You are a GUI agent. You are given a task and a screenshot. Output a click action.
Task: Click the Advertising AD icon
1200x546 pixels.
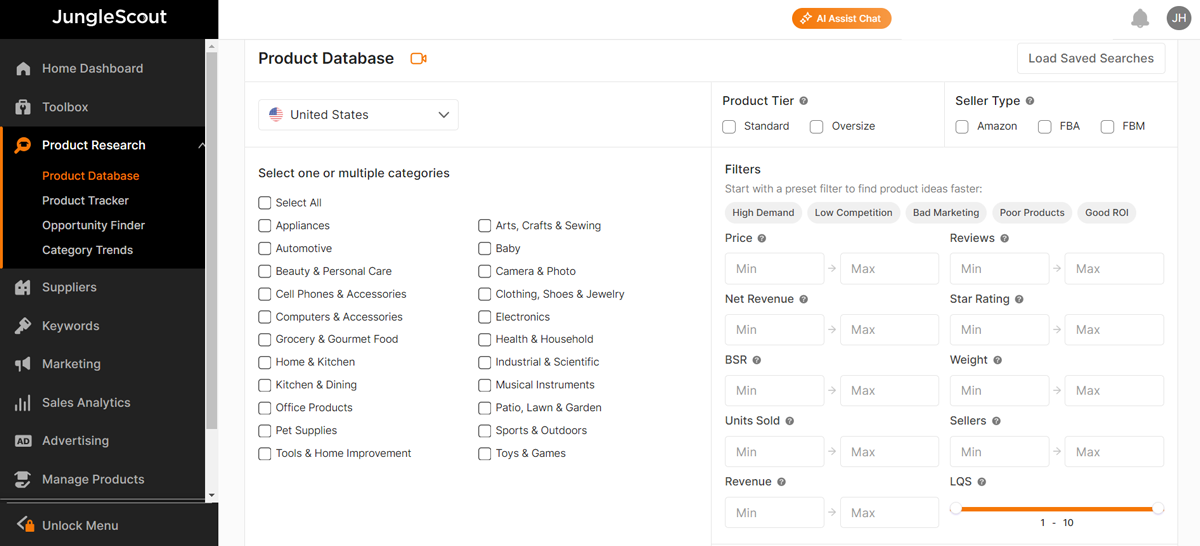tap(23, 441)
